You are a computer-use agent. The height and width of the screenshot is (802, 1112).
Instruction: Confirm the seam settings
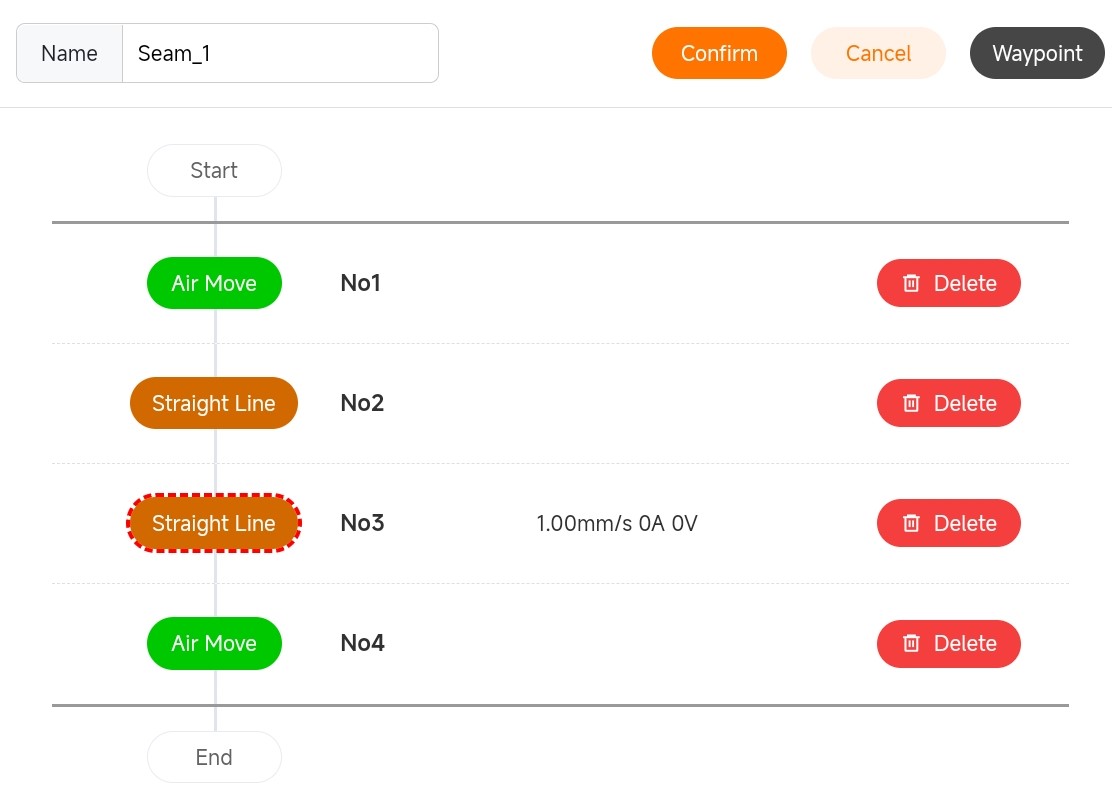coord(719,53)
